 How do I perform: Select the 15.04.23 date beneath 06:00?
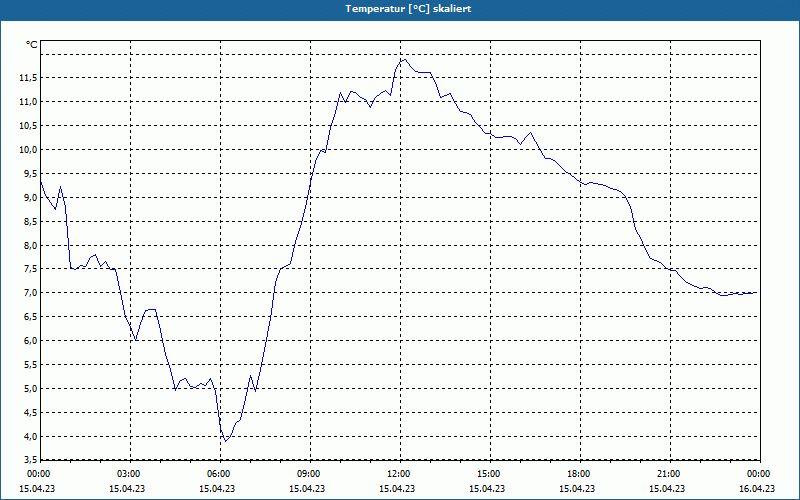(217, 488)
